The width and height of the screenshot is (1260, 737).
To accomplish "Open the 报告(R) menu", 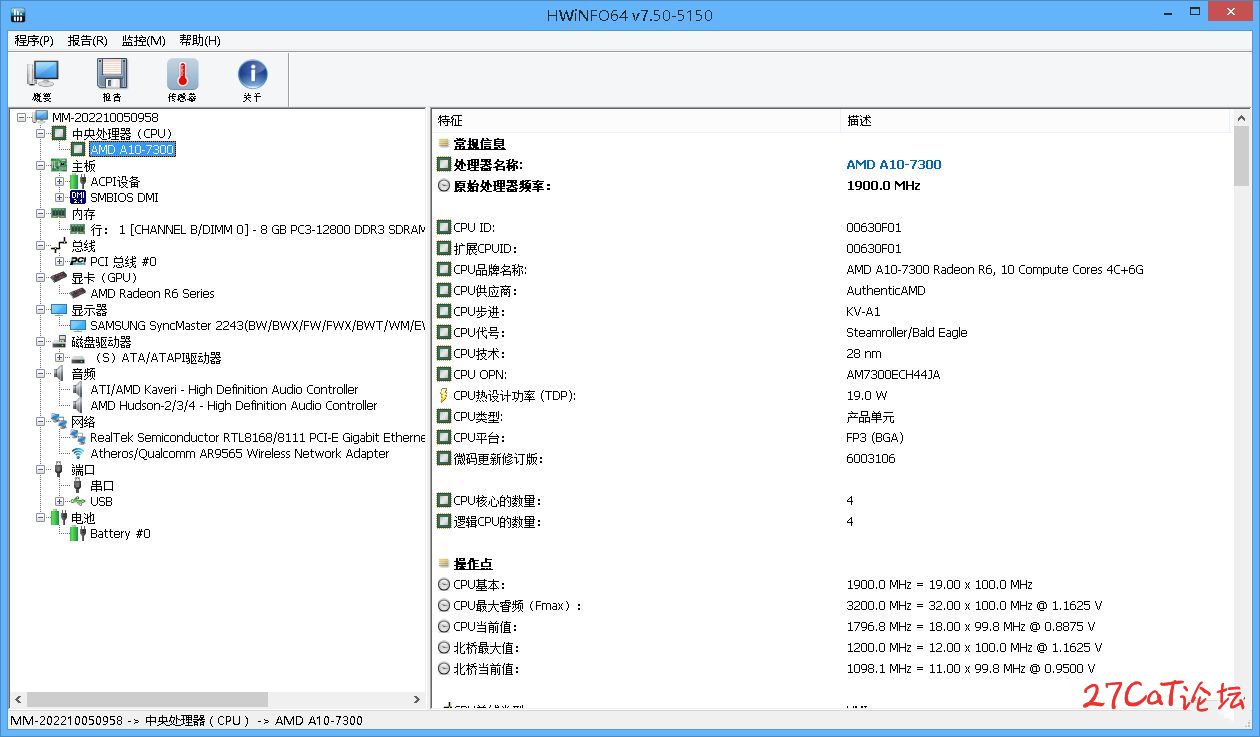I will pos(87,40).
